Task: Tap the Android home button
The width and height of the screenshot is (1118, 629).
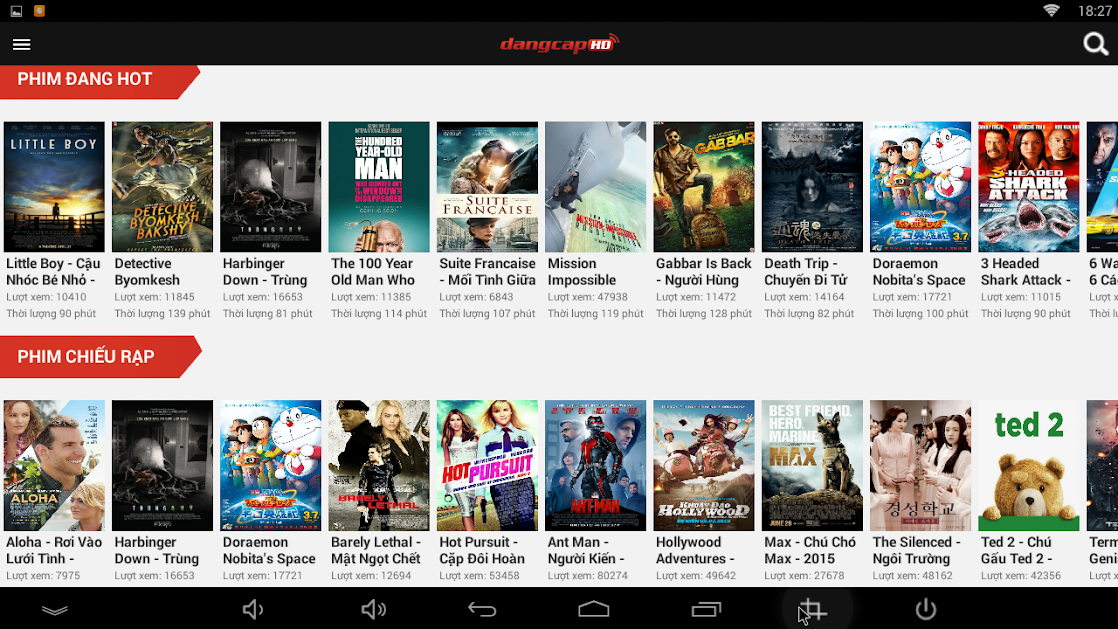Action: pos(593,609)
